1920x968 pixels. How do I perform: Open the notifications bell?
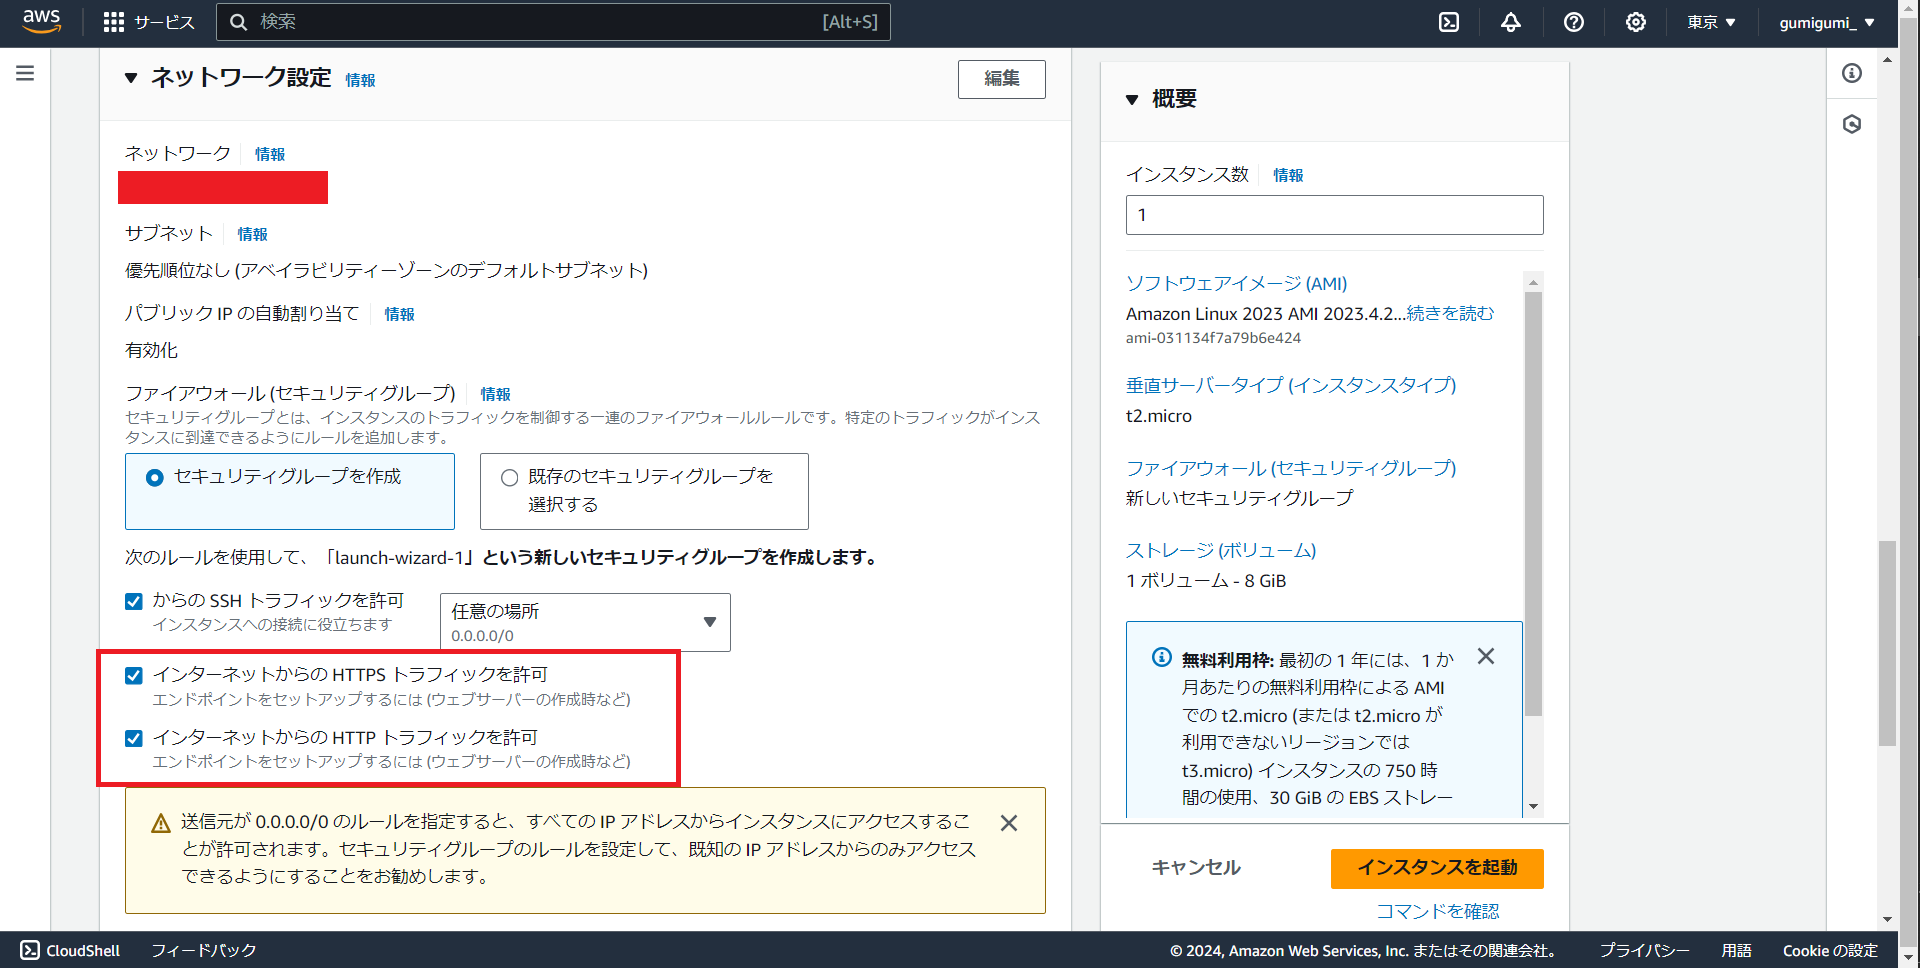pos(1510,22)
